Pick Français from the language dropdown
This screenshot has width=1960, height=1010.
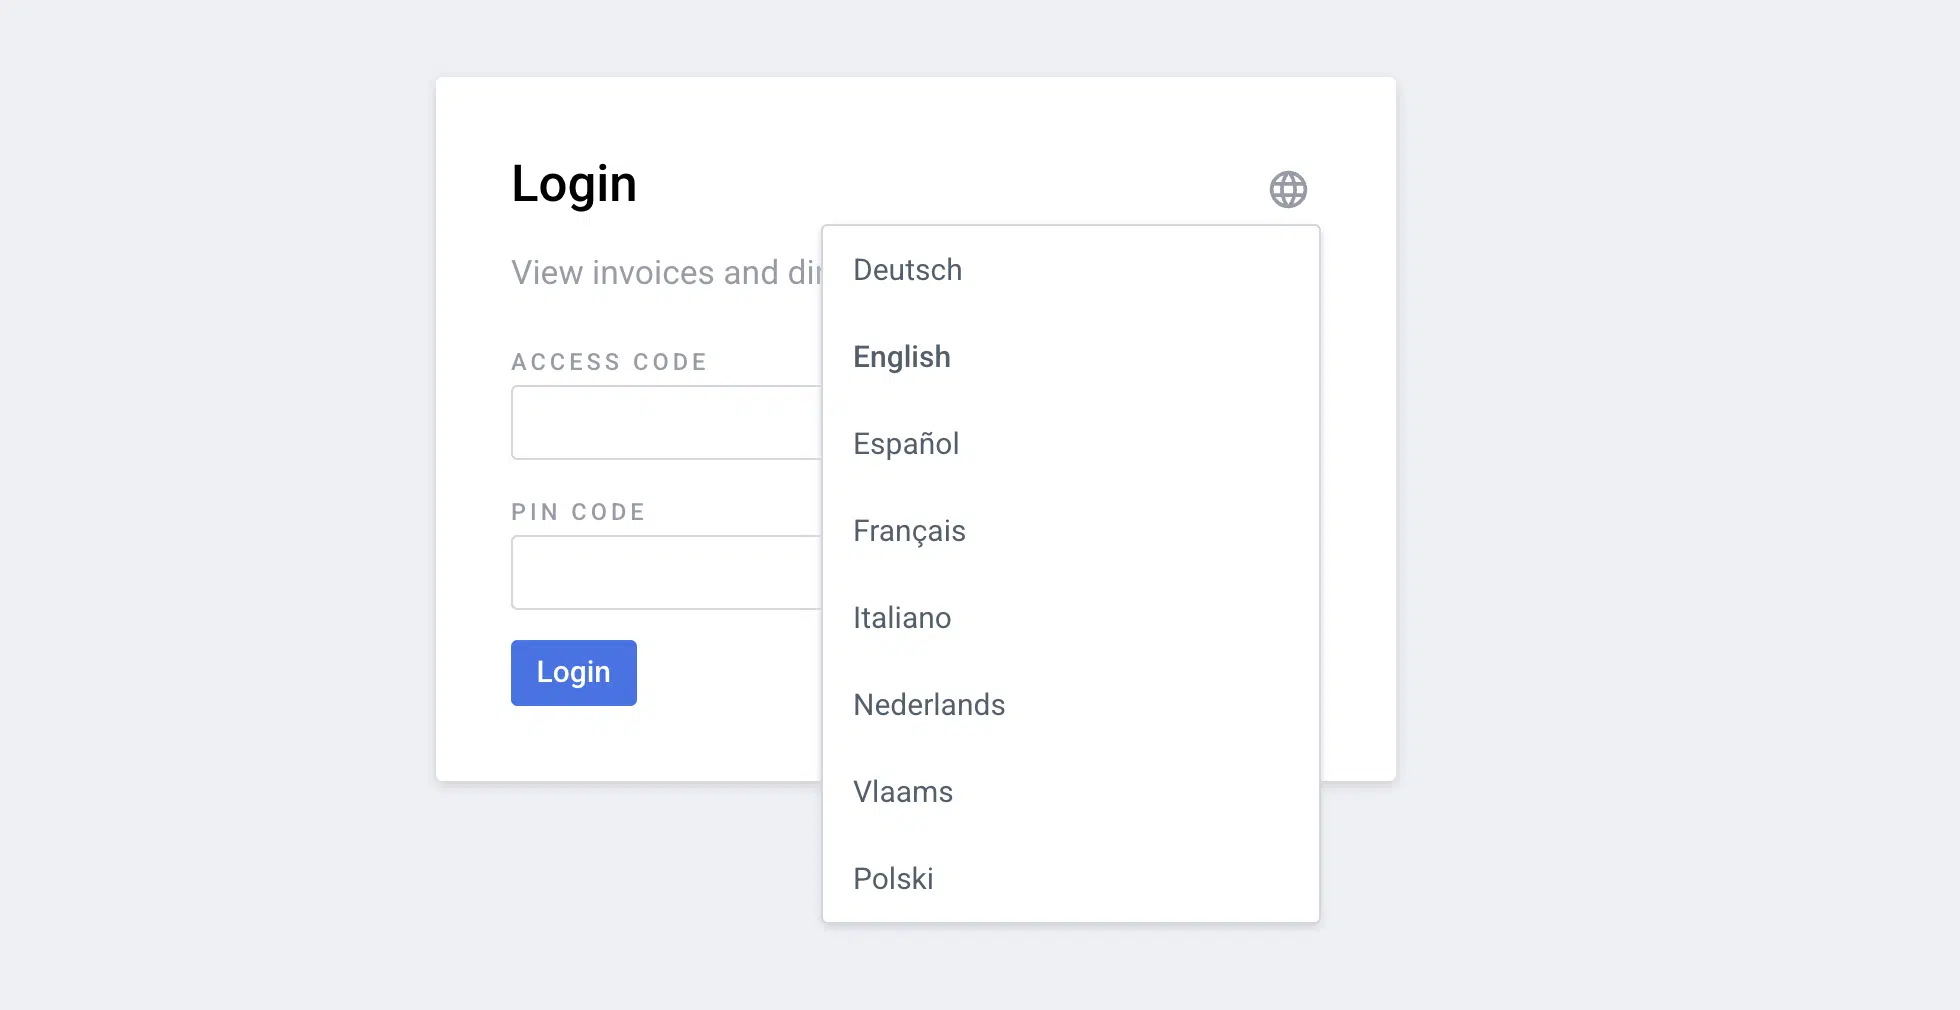pyautogui.click(x=909, y=531)
